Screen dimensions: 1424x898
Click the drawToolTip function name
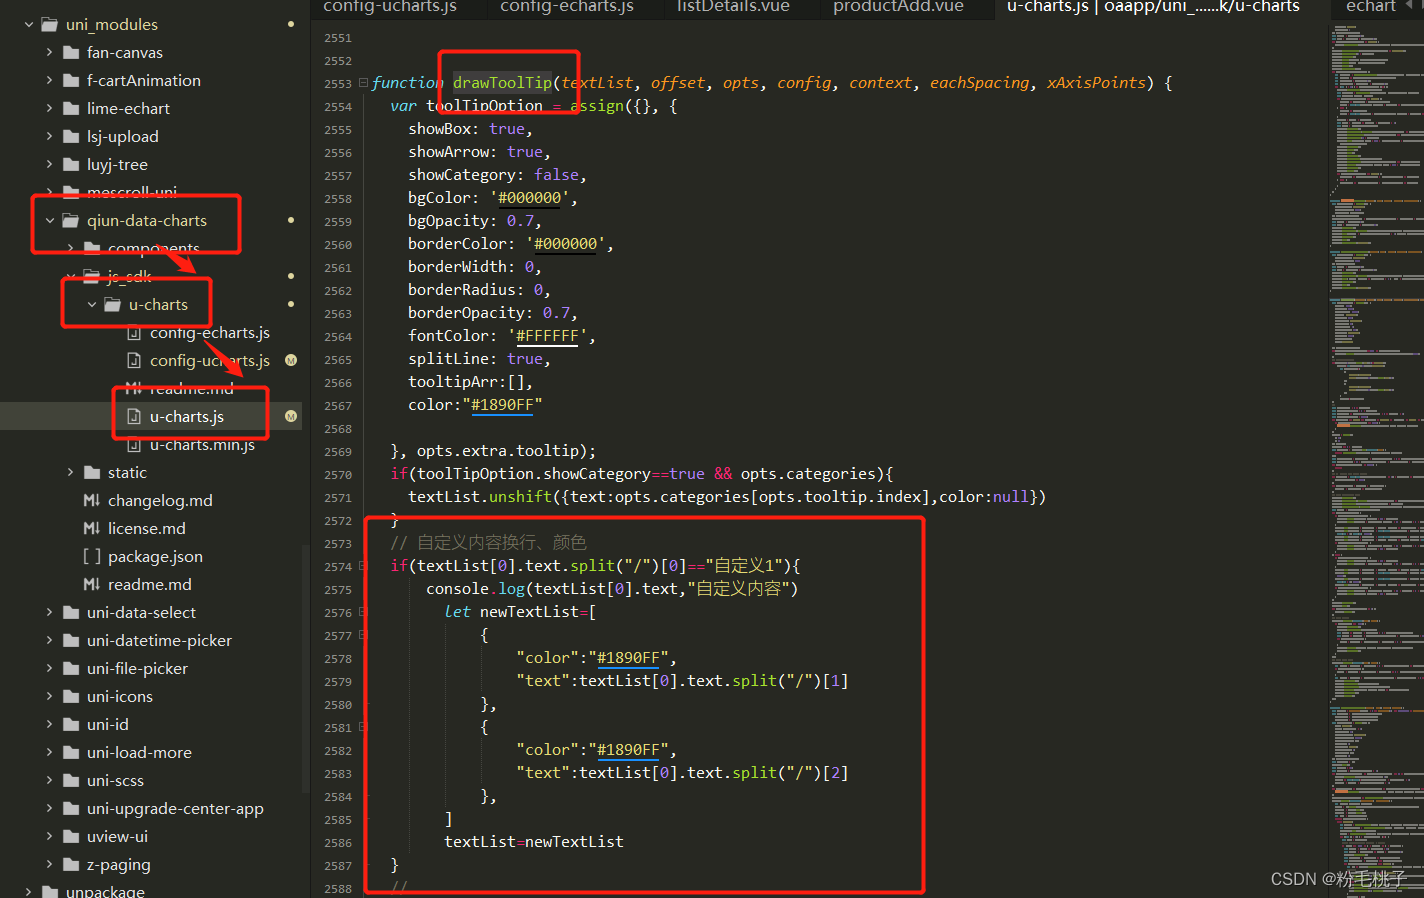click(x=502, y=83)
